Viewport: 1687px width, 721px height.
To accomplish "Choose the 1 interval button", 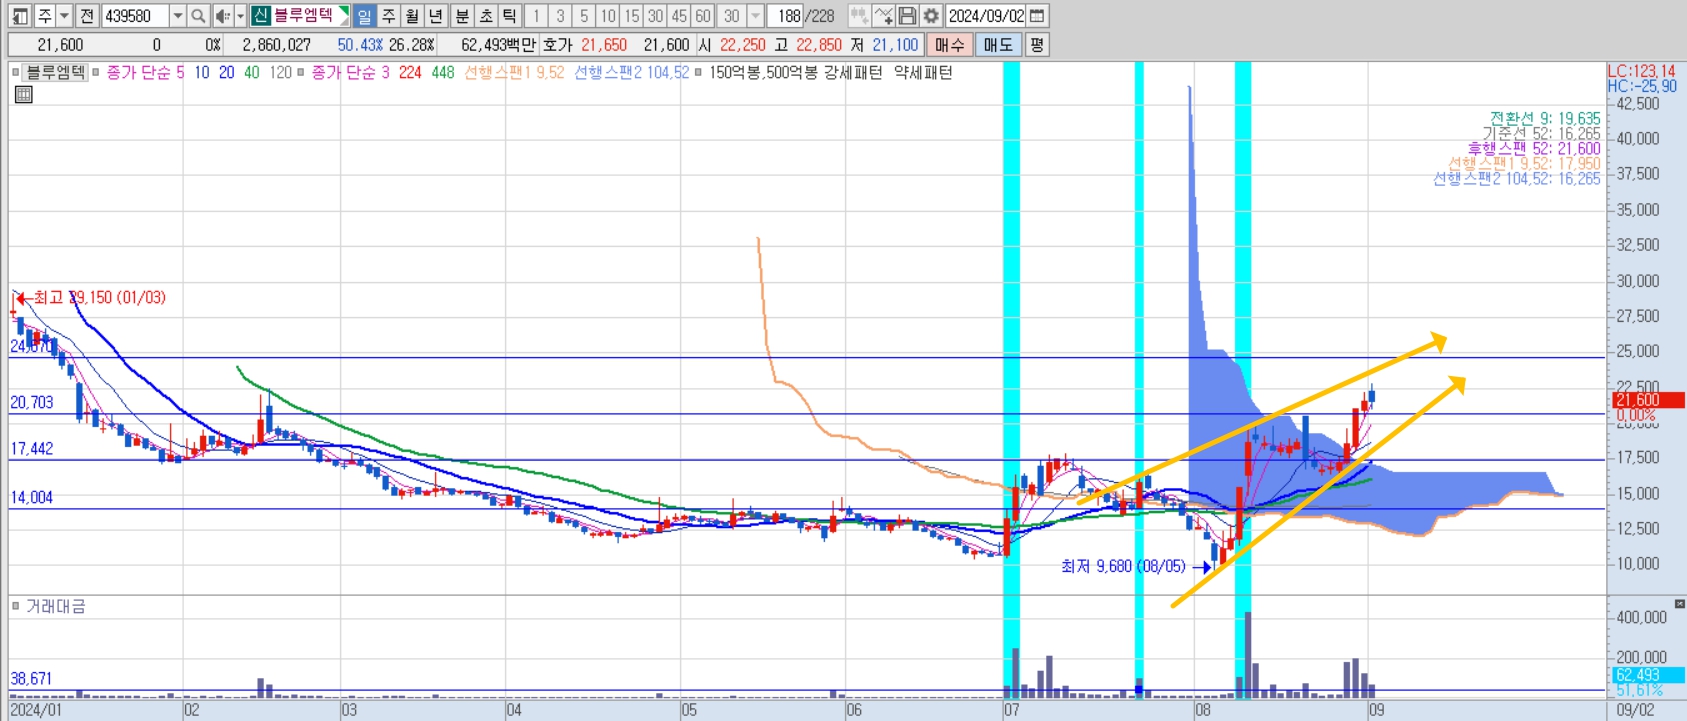I will click(x=536, y=16).
